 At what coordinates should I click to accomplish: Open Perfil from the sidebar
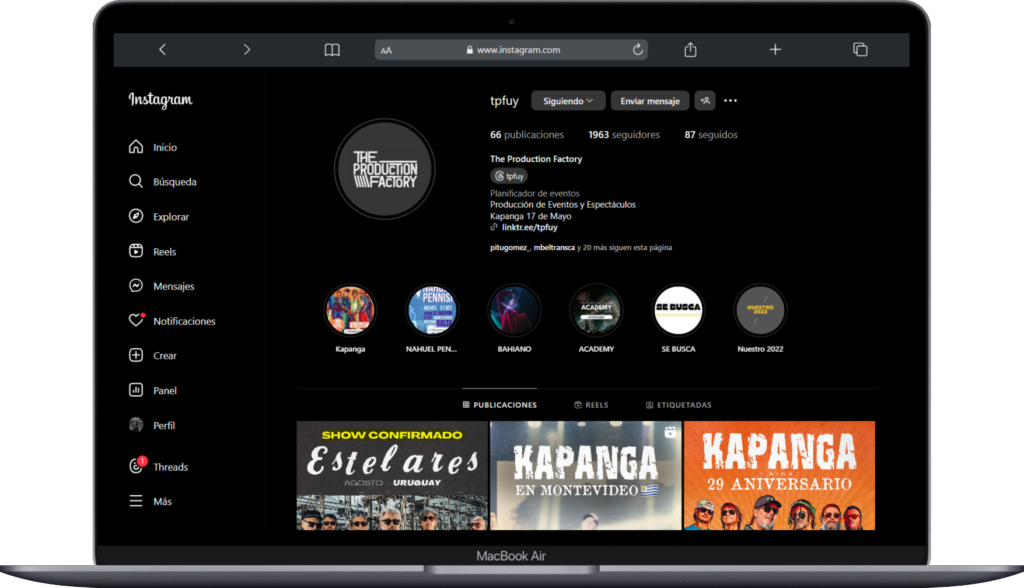[x=152, y=425]
